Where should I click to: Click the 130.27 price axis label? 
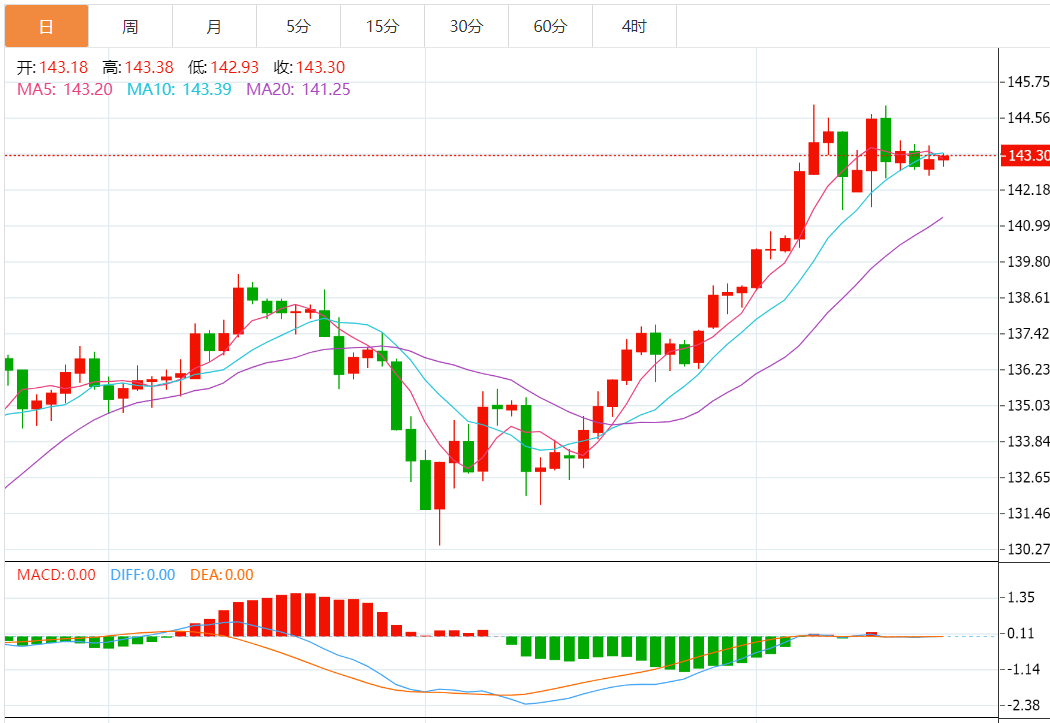point(1028,550)
